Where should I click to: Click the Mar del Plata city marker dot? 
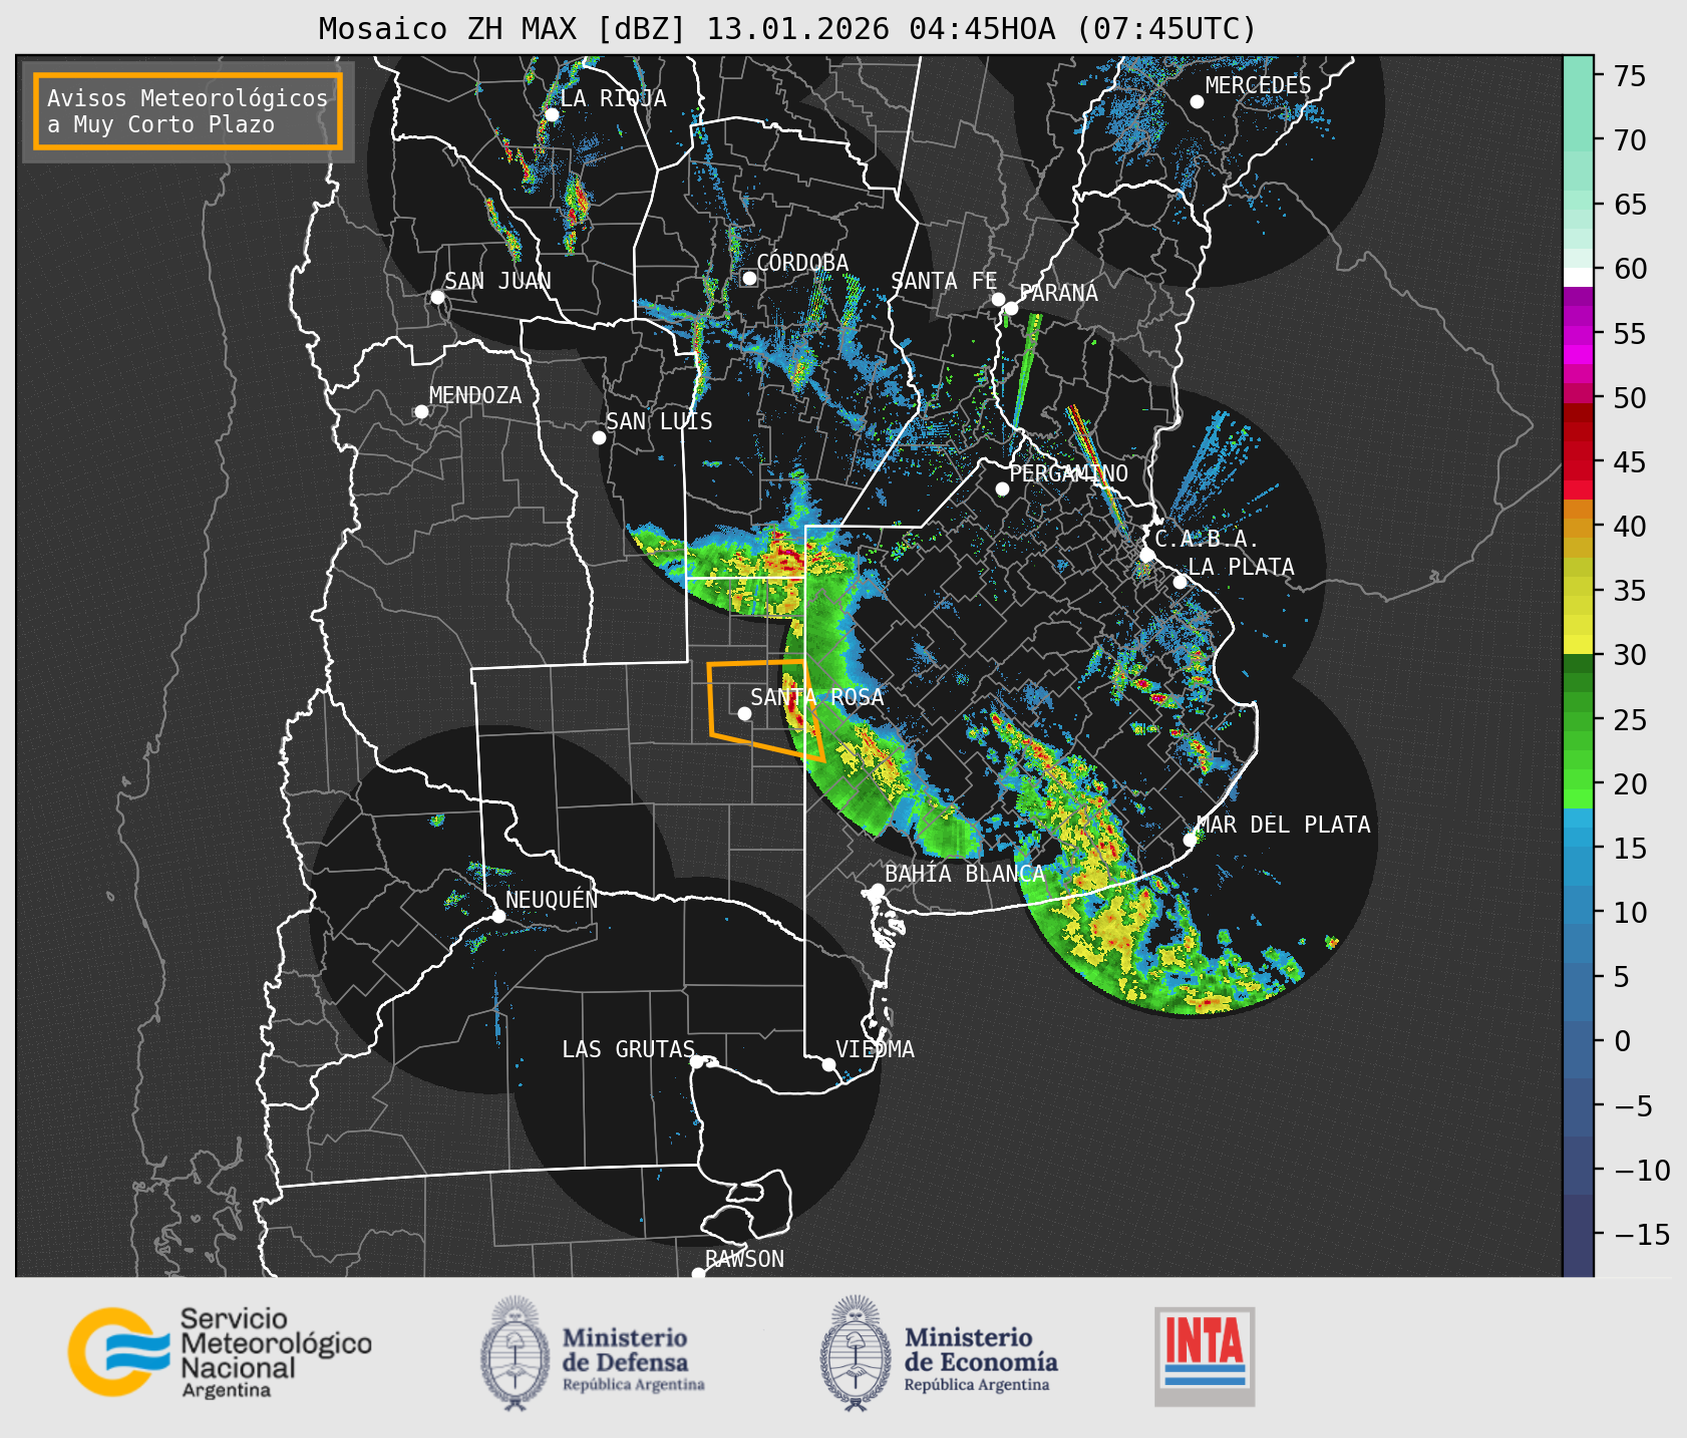click(x=1190, y=840)
